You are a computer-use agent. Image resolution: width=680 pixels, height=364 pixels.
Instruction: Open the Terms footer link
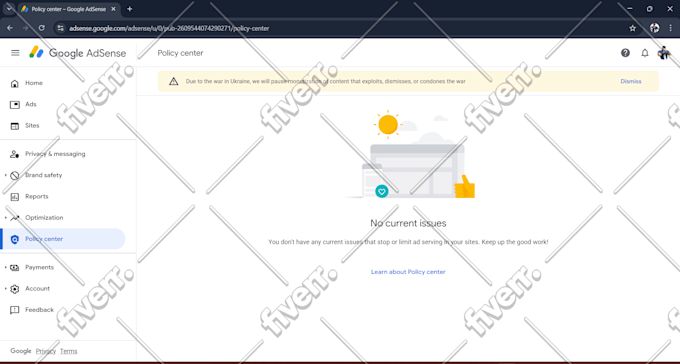(69, 351)
